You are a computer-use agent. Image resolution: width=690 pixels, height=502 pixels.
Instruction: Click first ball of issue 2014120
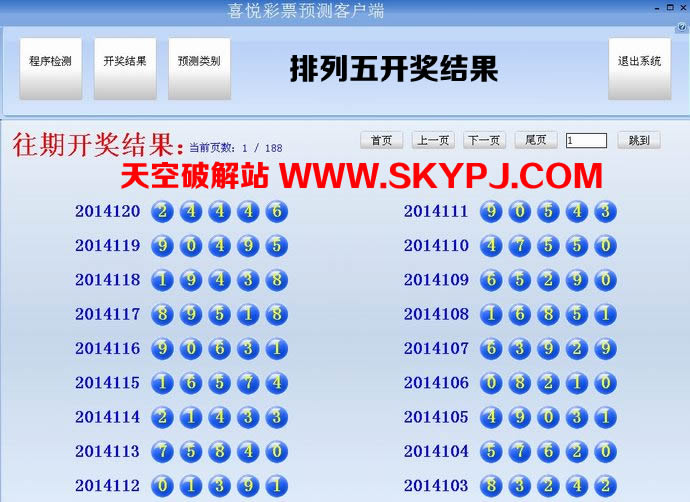click(x=162, y=212)
